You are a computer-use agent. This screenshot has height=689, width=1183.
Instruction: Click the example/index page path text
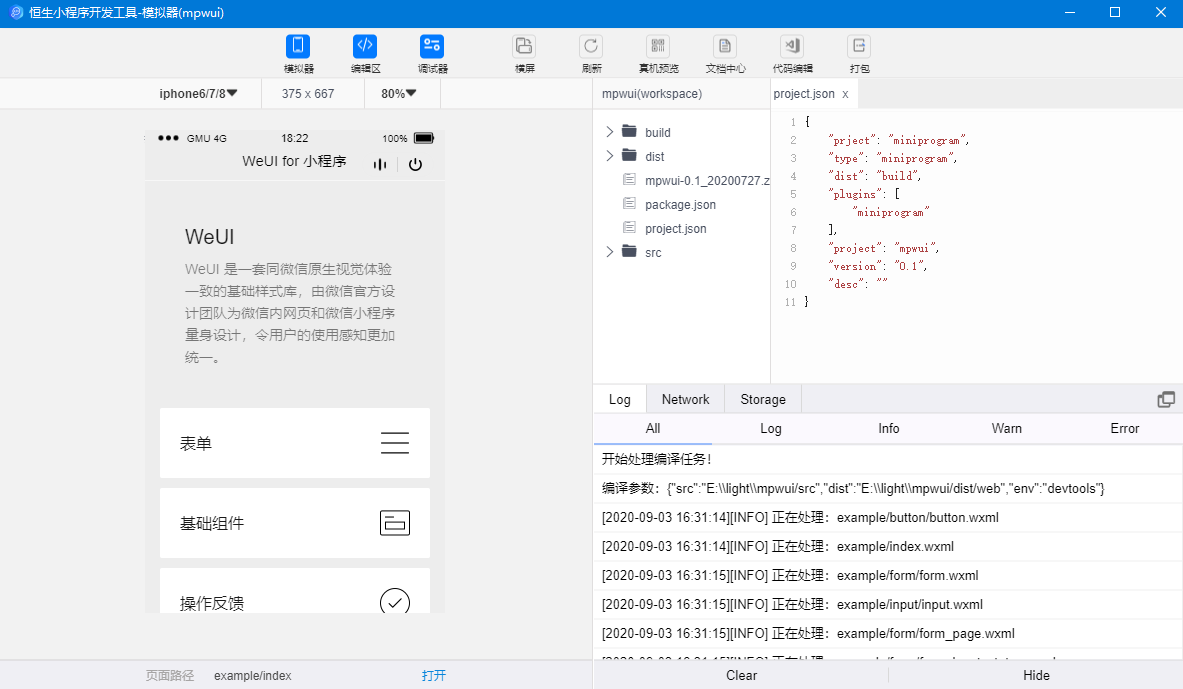(252, 675)
